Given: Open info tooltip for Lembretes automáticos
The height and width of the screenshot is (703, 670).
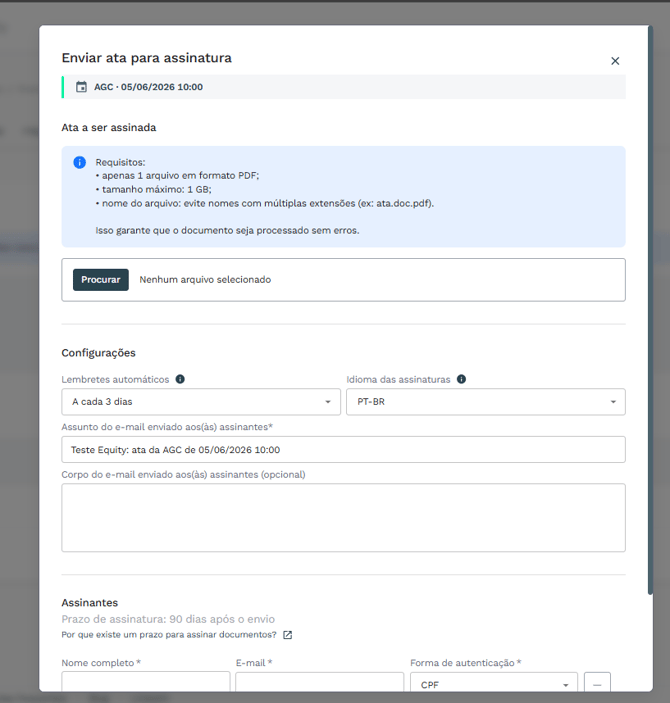Looking at the screenshot, I should [x=180, y=379].
